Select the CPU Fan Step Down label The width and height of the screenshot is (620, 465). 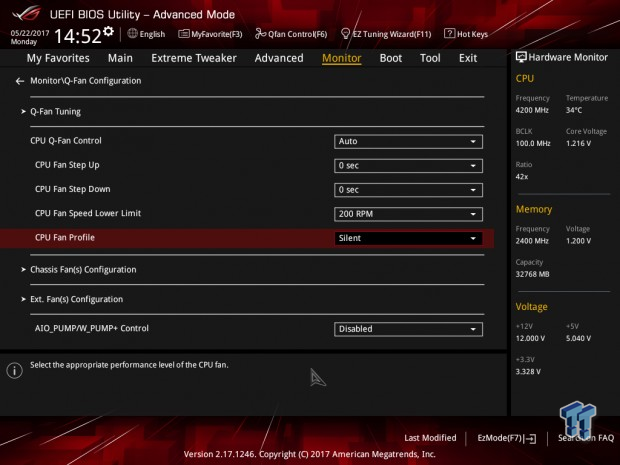pos(72,189)
